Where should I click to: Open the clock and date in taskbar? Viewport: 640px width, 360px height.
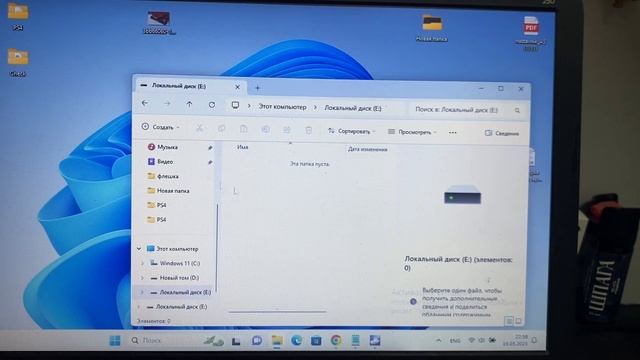pyautogui.click(x=515, y=340)
